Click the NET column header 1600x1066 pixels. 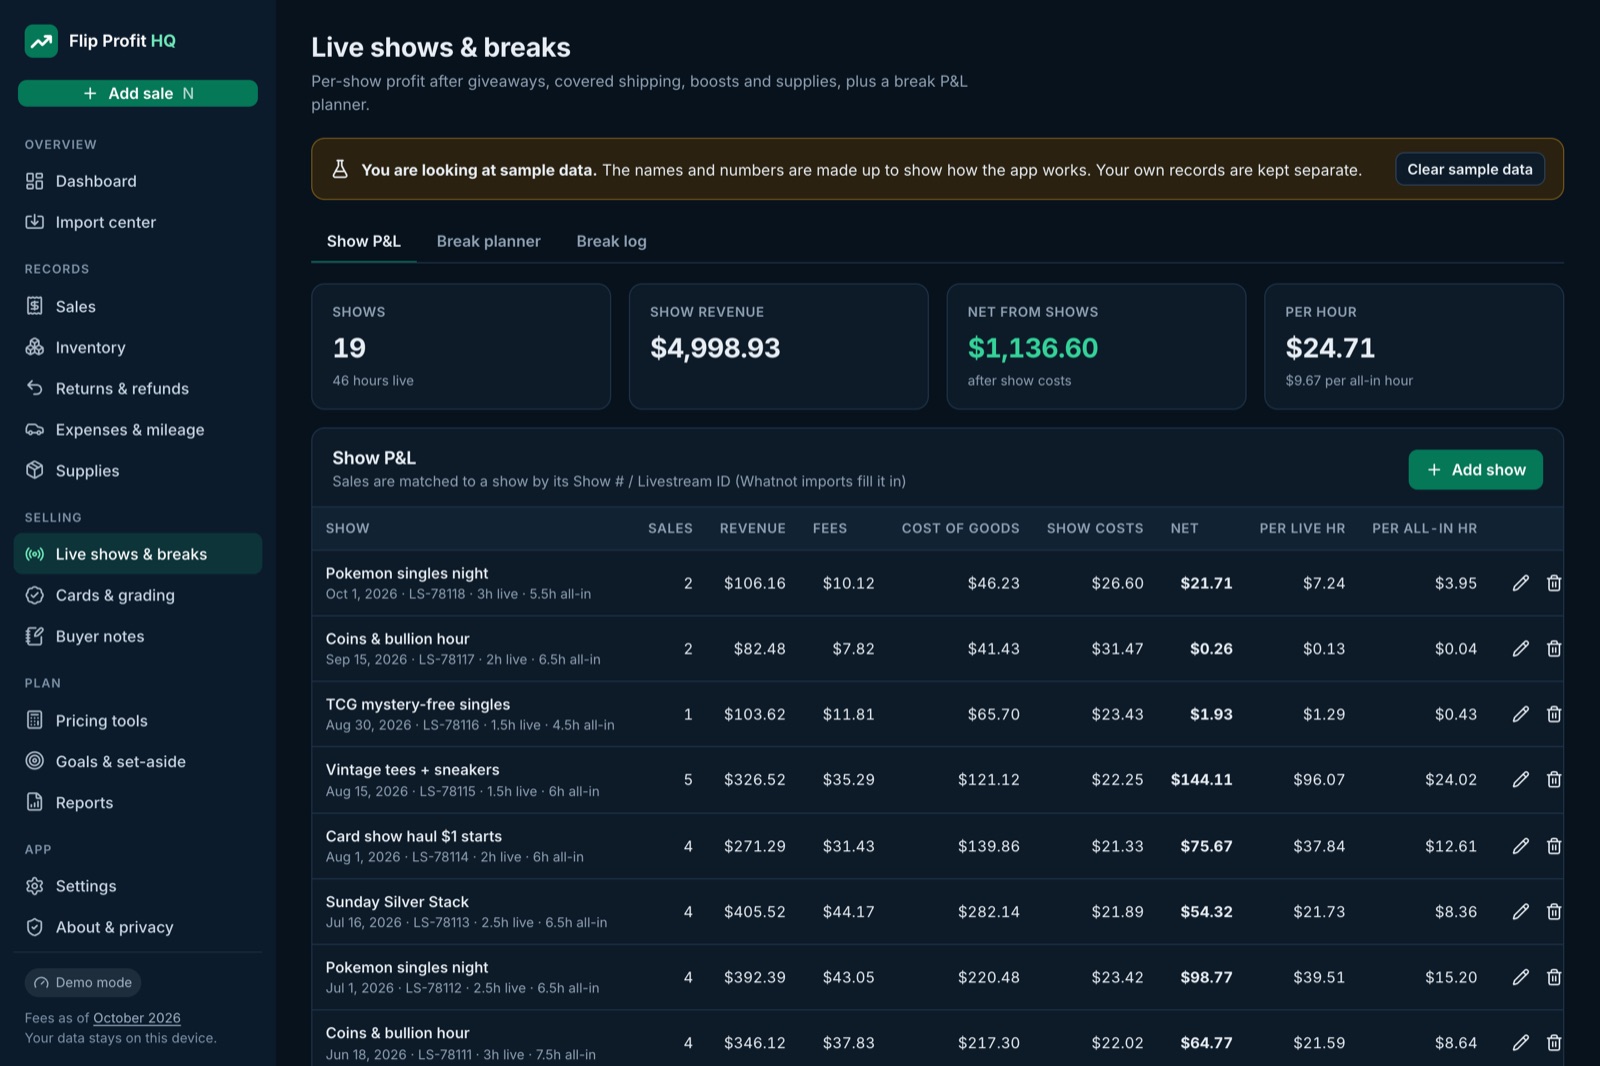pos(1184,528)
